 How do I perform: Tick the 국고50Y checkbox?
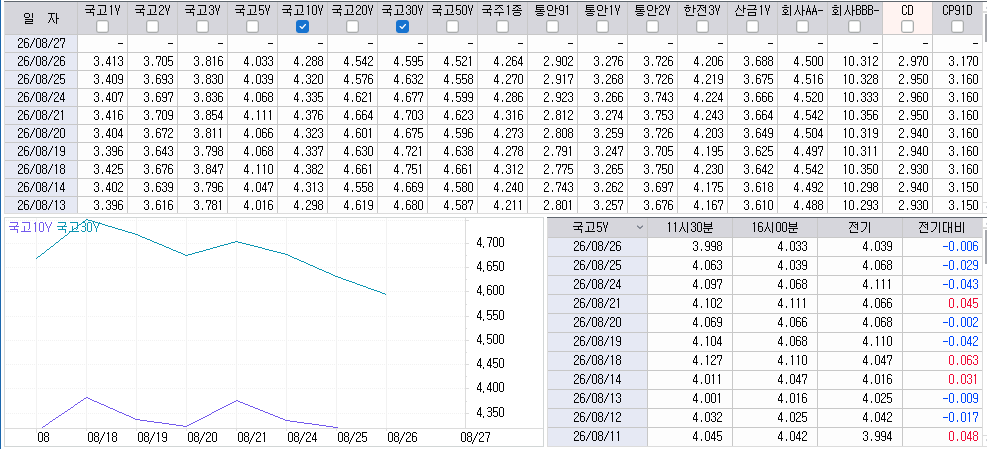click(x=453, y=26)
